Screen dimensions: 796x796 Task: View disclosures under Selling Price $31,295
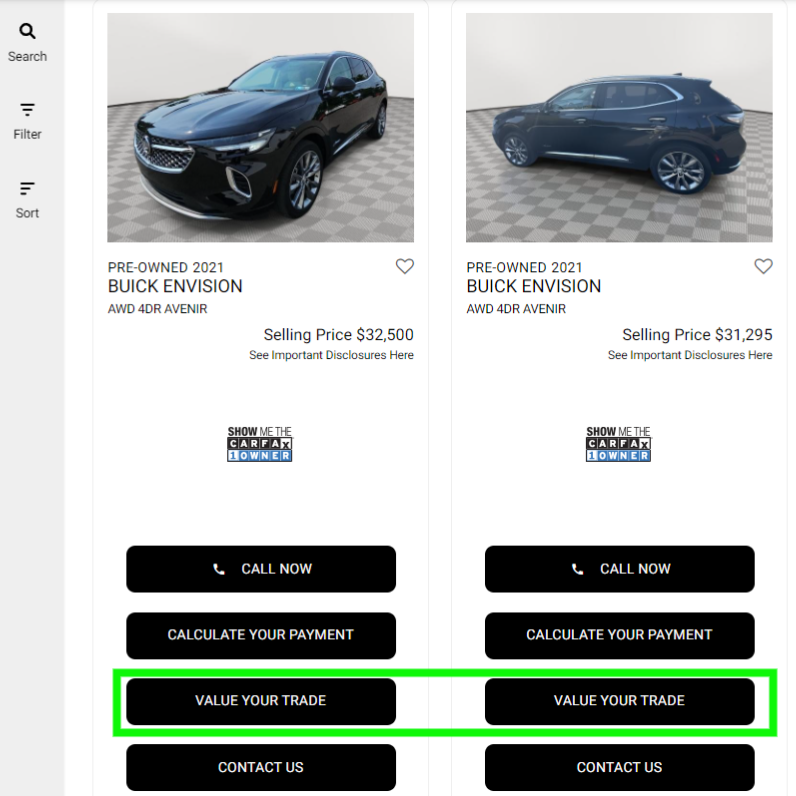[690, 355]
